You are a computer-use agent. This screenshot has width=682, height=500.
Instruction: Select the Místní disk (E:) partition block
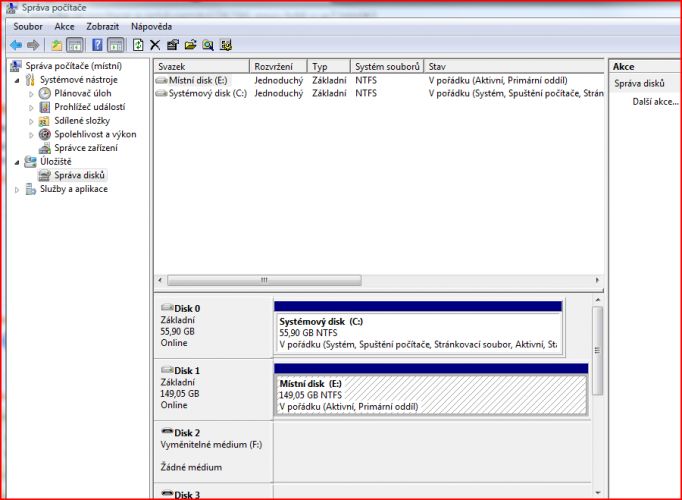[431, 390]
